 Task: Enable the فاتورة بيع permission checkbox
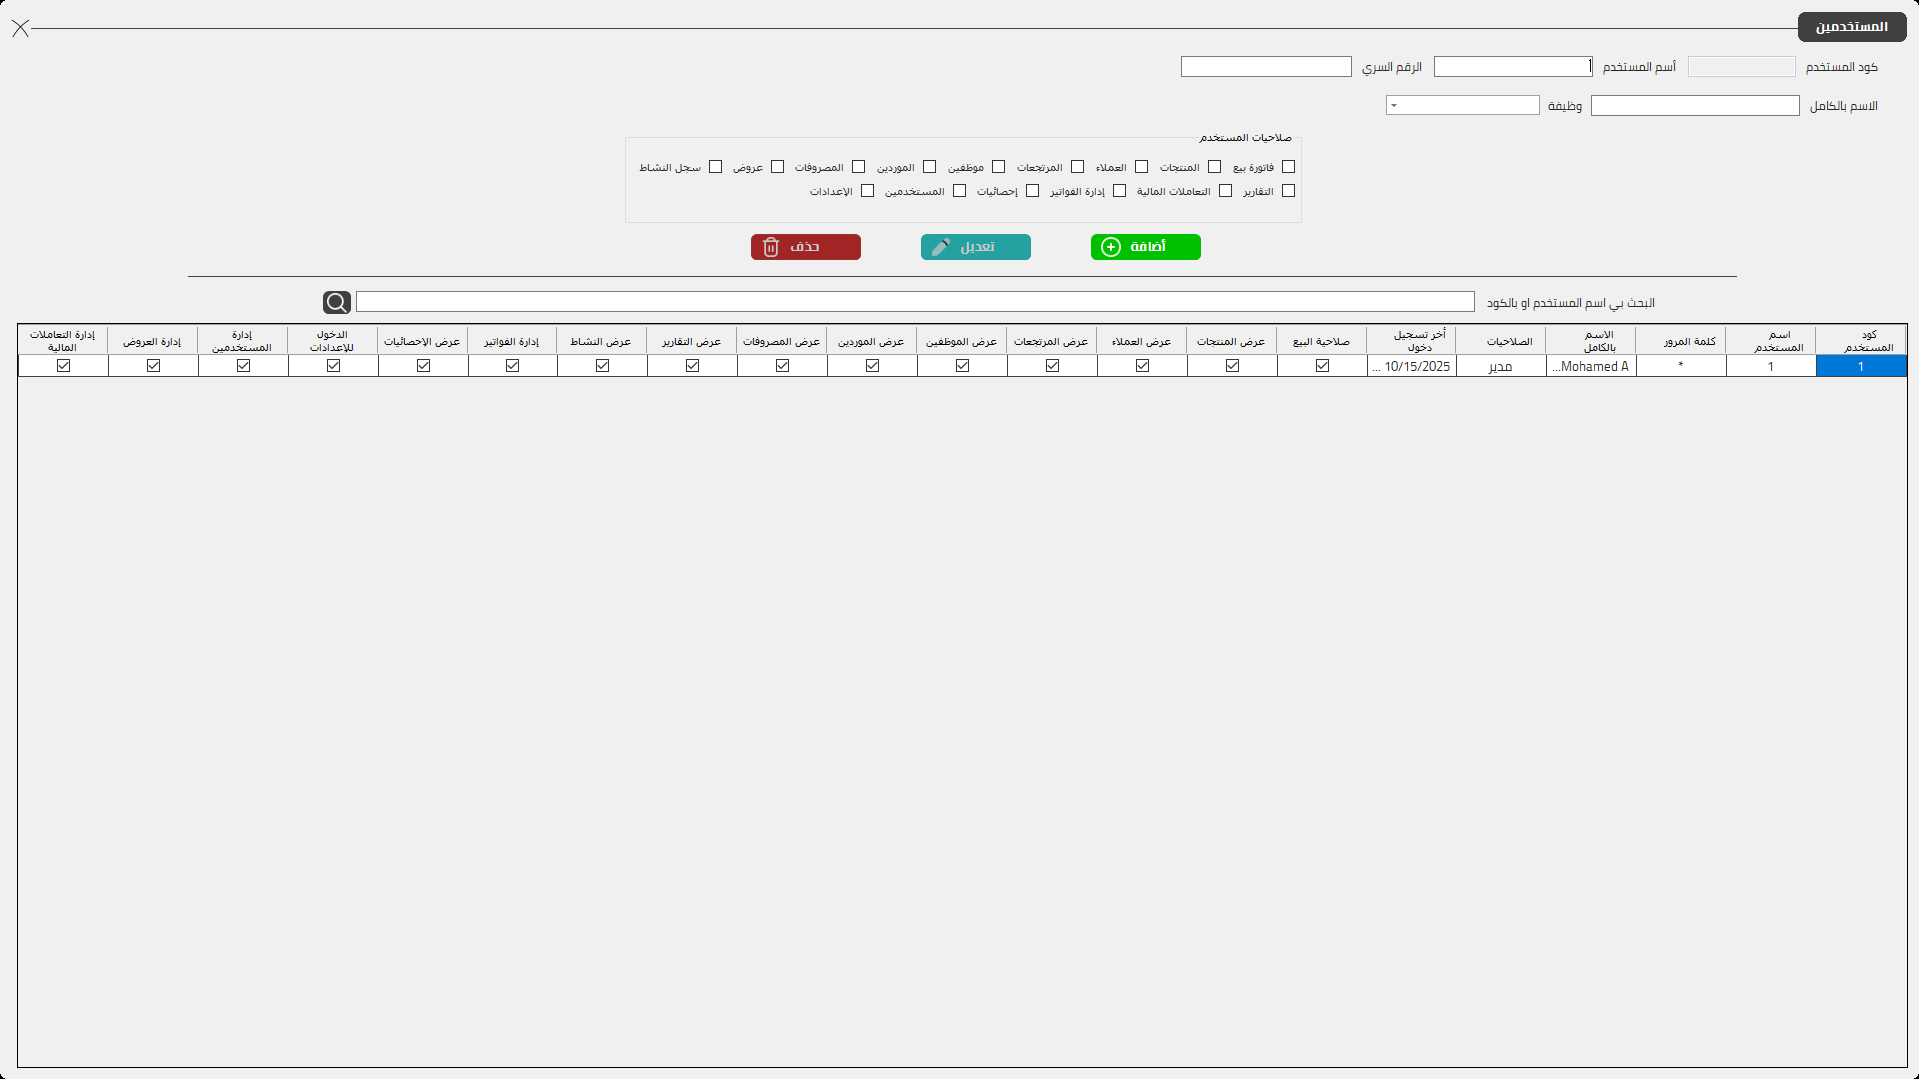click(1288, 167)
